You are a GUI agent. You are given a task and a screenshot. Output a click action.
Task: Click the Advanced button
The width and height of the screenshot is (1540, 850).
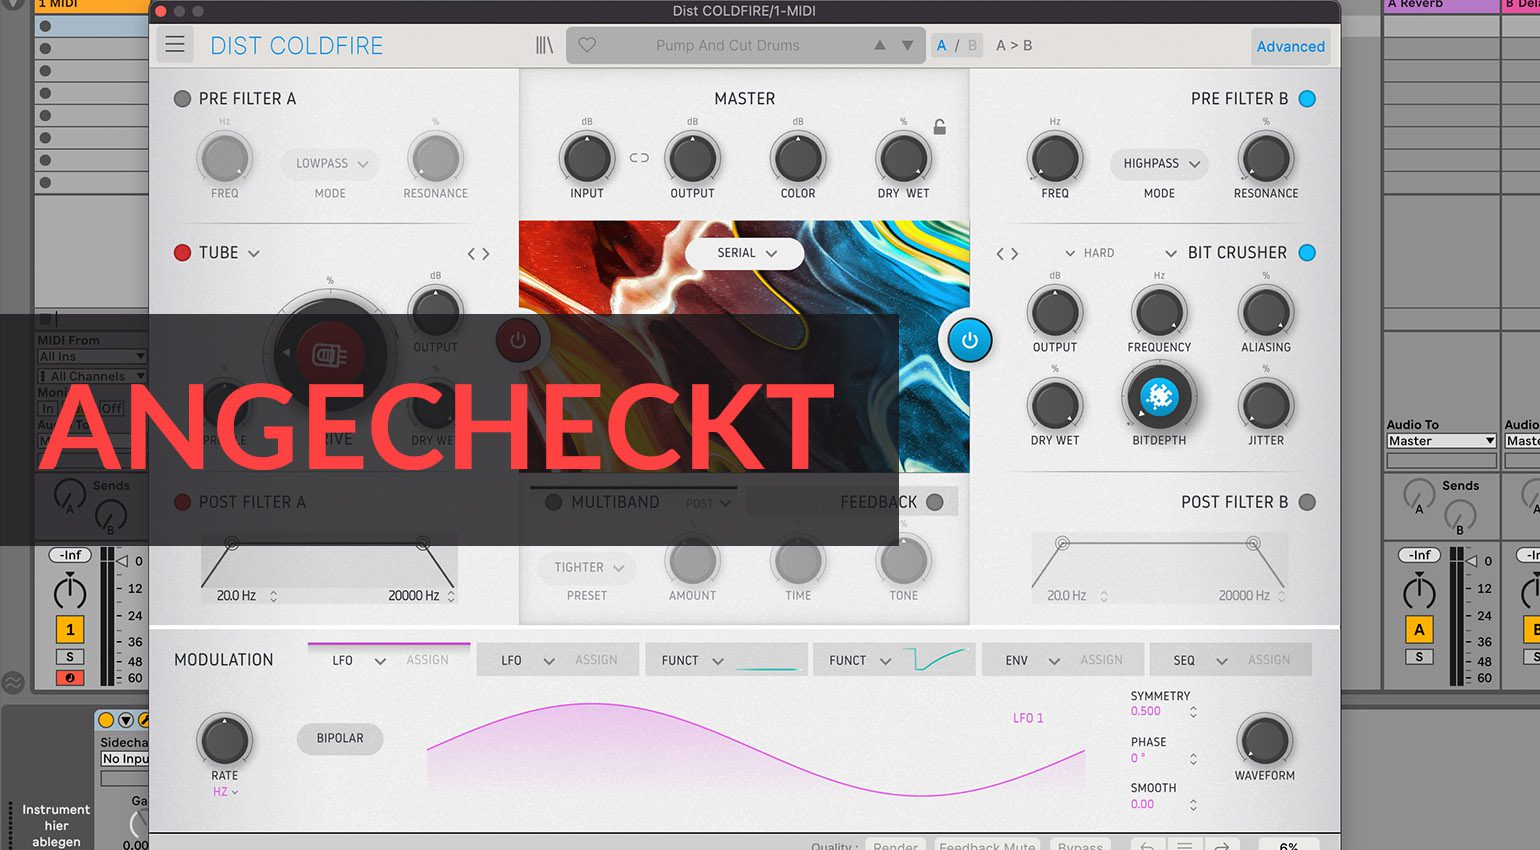pos(1290,46)
